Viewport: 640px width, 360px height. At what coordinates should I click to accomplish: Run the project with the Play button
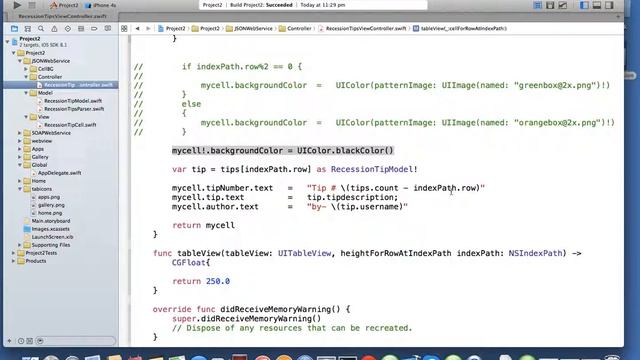[17, 5]
